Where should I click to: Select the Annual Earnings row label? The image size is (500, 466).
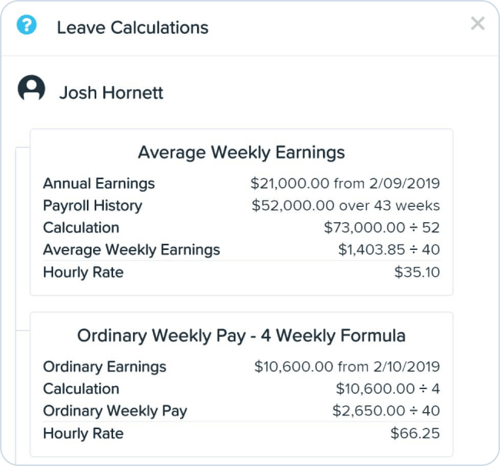99,184
